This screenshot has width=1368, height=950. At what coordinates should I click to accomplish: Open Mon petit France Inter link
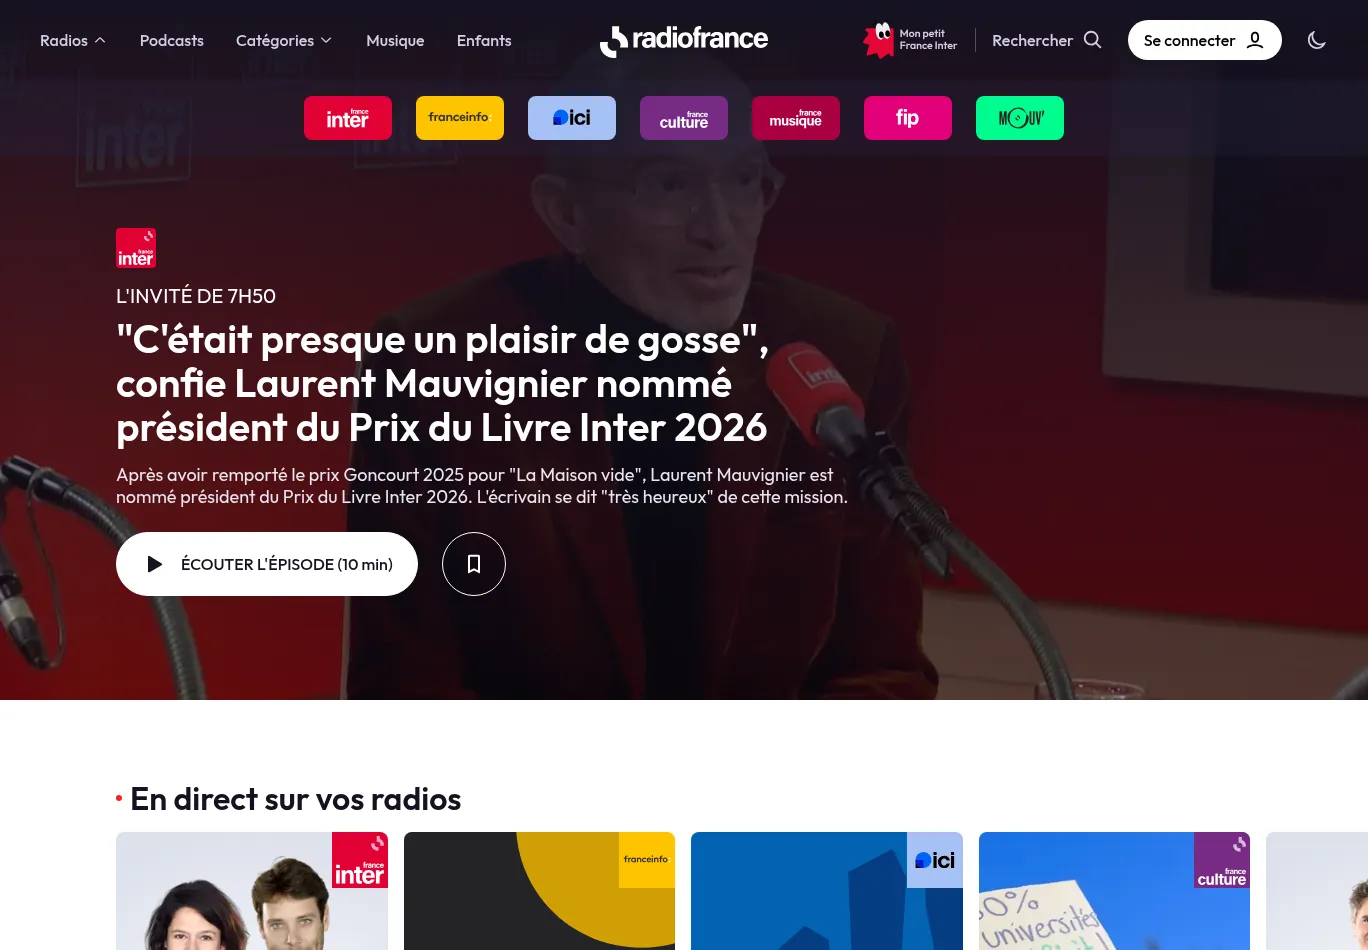coord(910,40)
